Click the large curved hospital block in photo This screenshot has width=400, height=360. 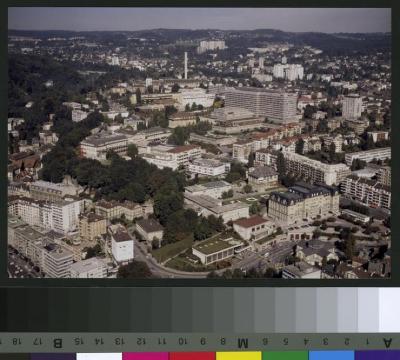(x=261, y=105)
